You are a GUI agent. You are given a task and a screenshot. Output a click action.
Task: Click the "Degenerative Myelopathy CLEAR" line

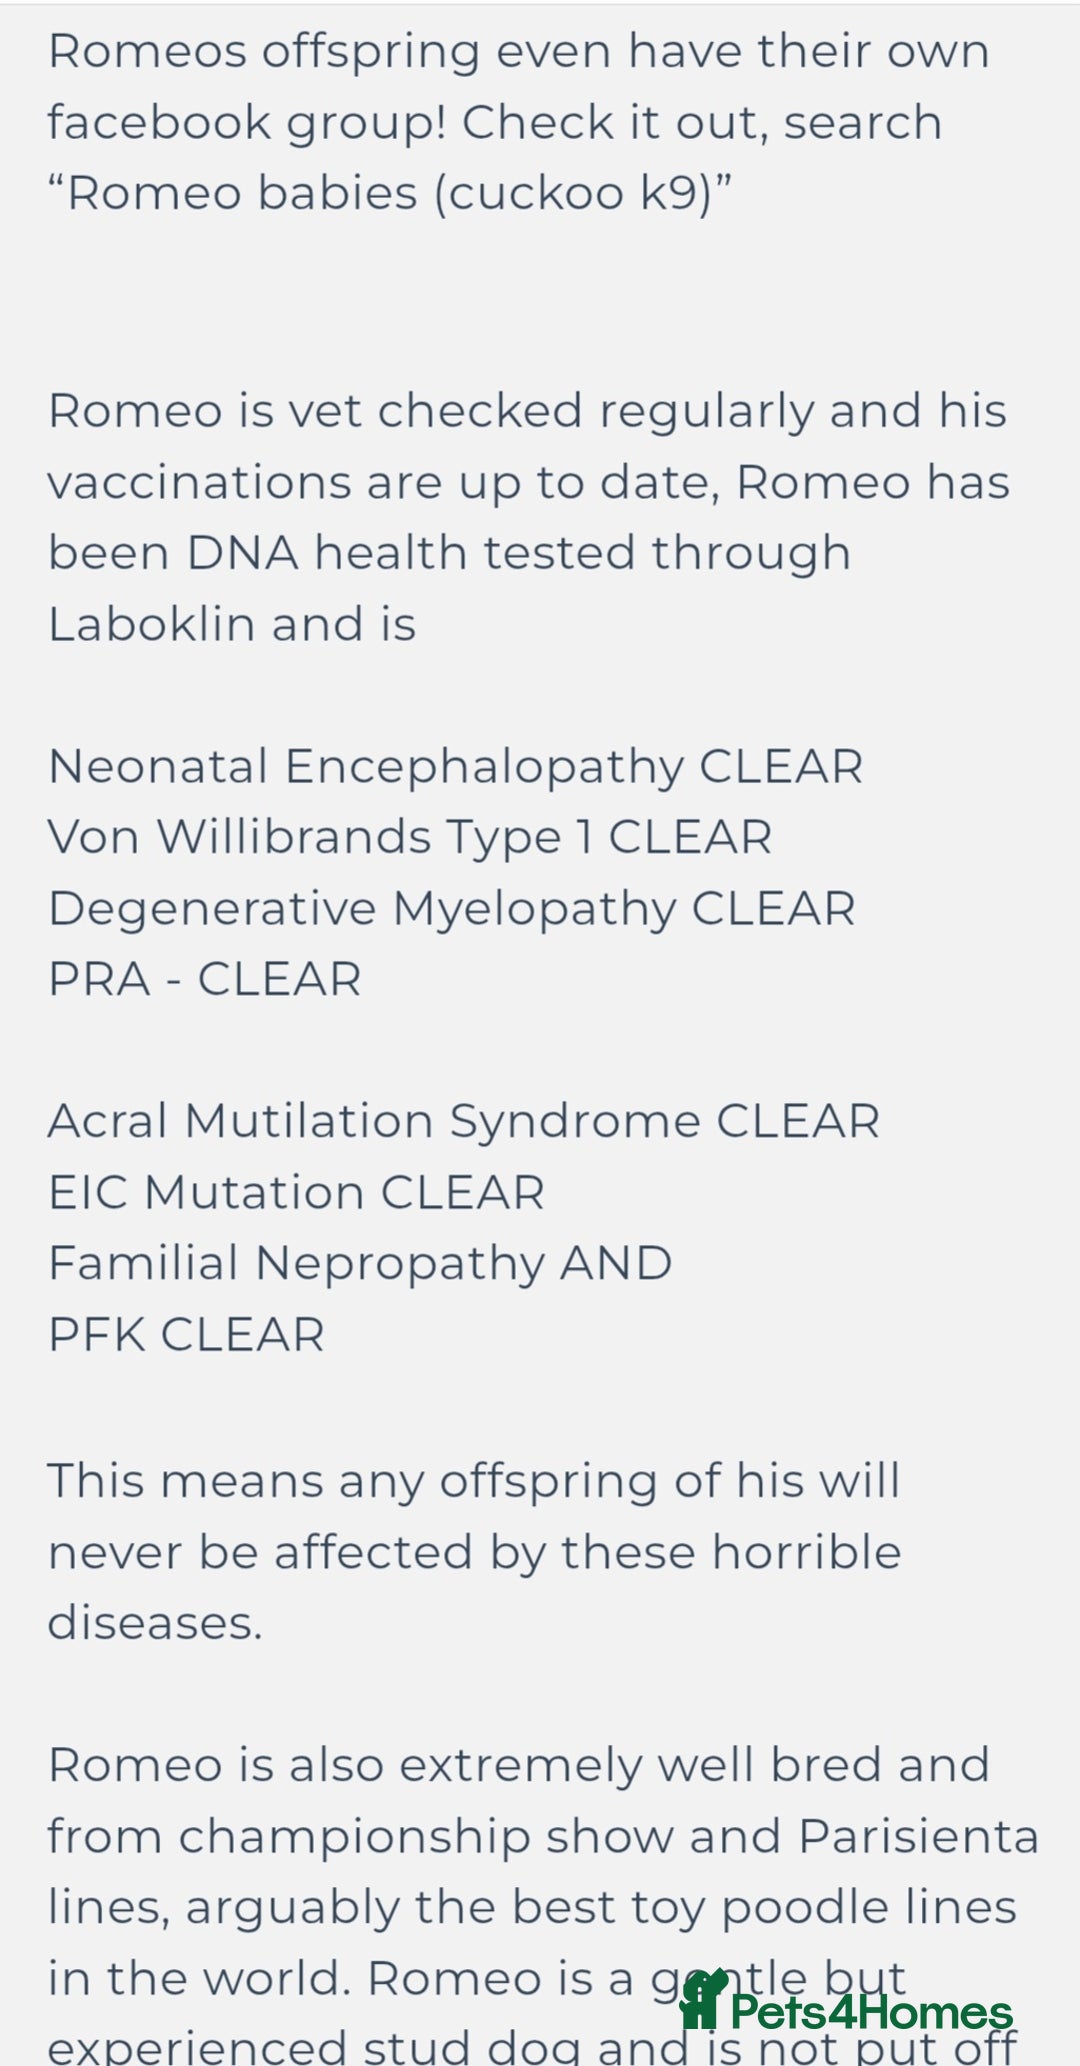click(x=451, y=909)
